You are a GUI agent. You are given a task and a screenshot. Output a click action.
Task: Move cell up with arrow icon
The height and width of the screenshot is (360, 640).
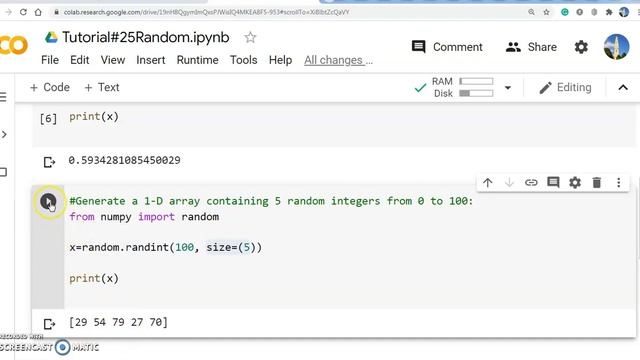pyautogui.click(x=488, y=182)
